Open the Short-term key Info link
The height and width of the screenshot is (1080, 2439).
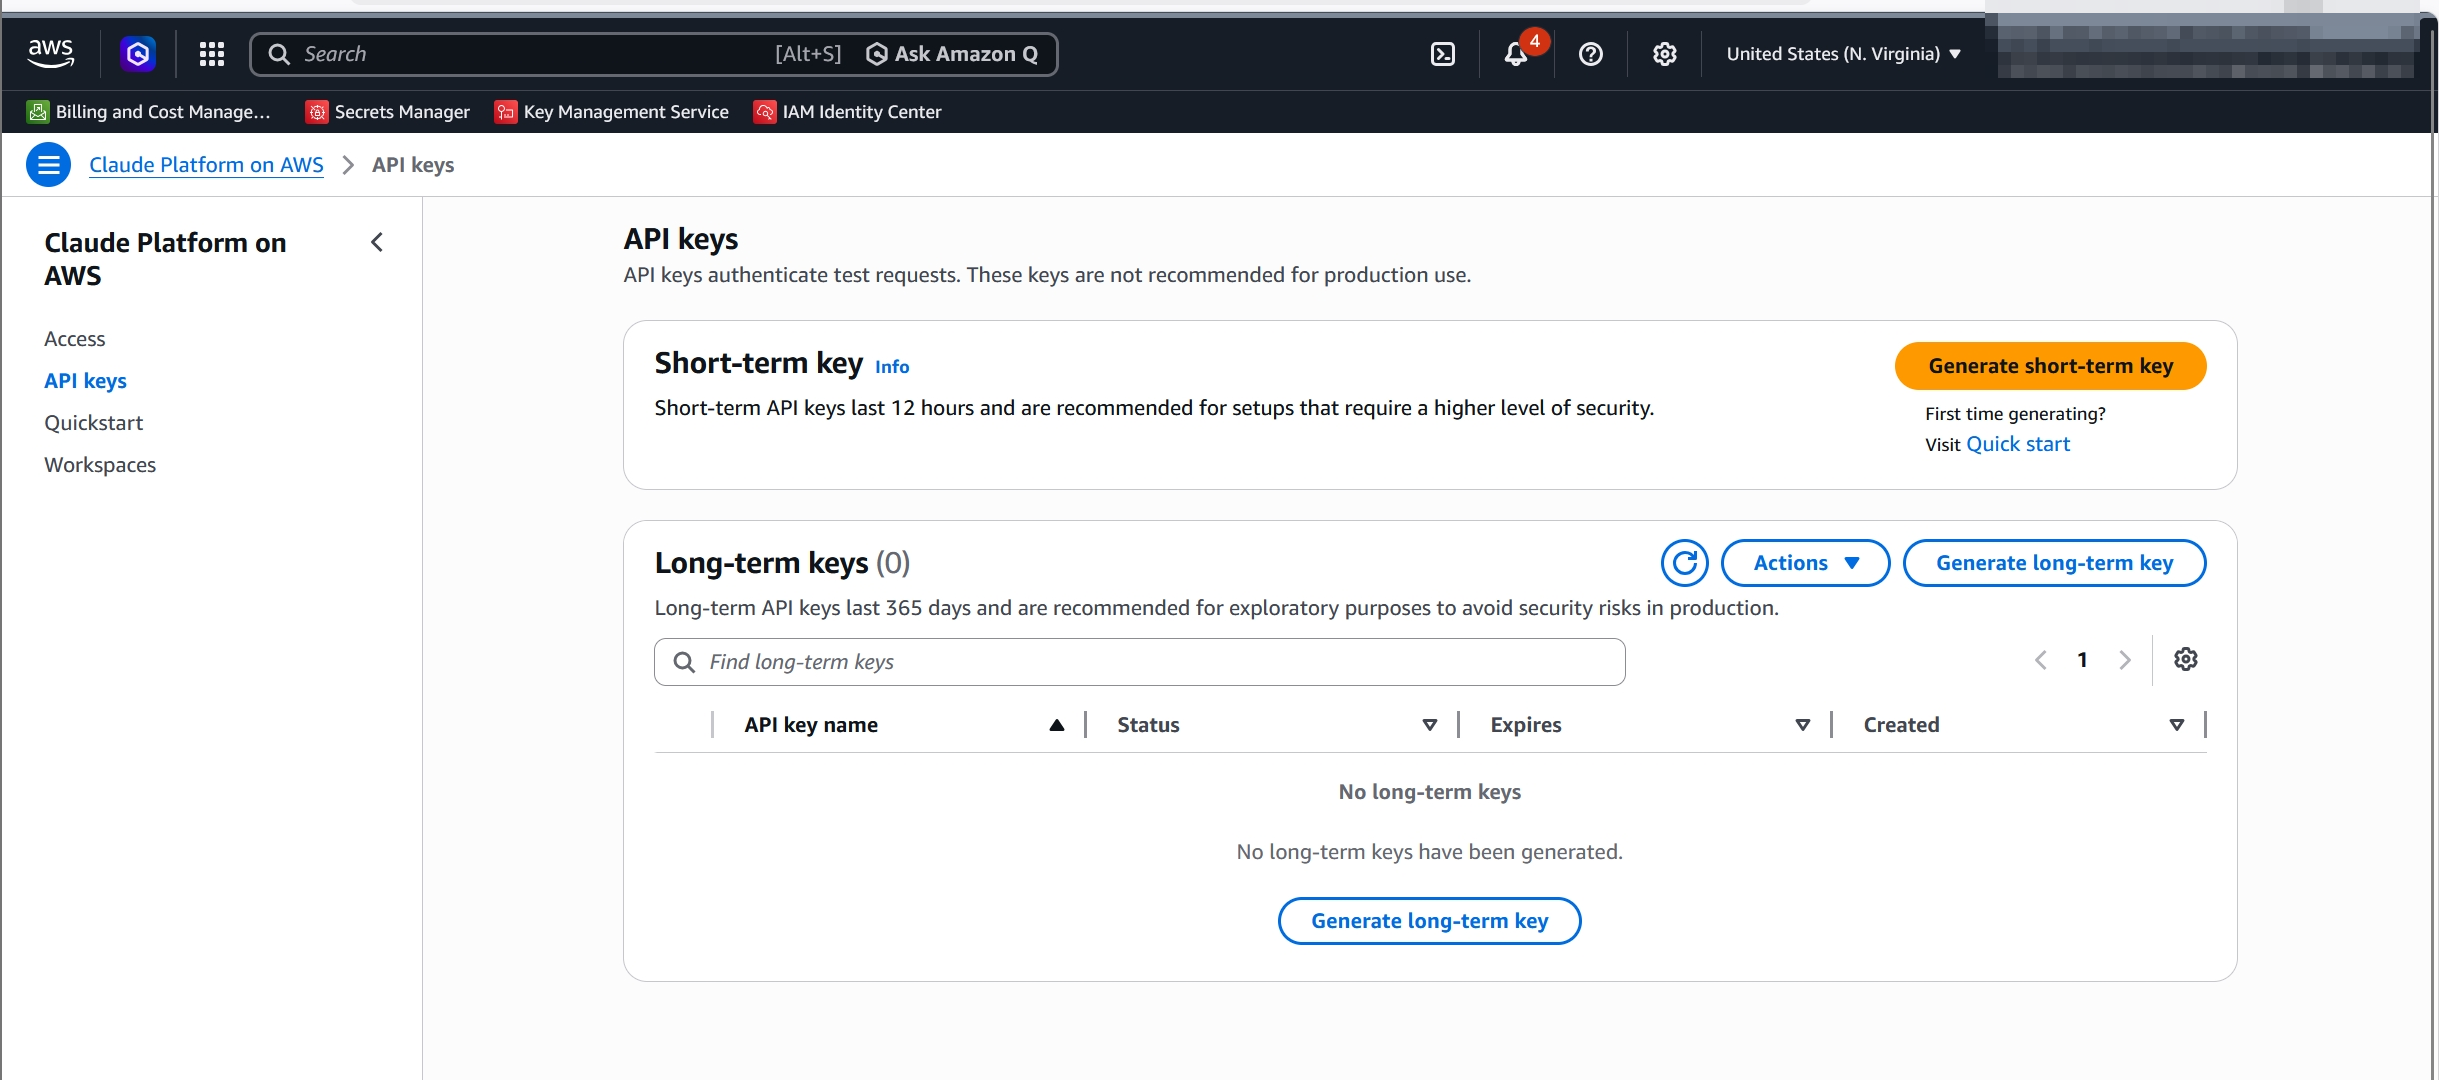pos(892,367)
